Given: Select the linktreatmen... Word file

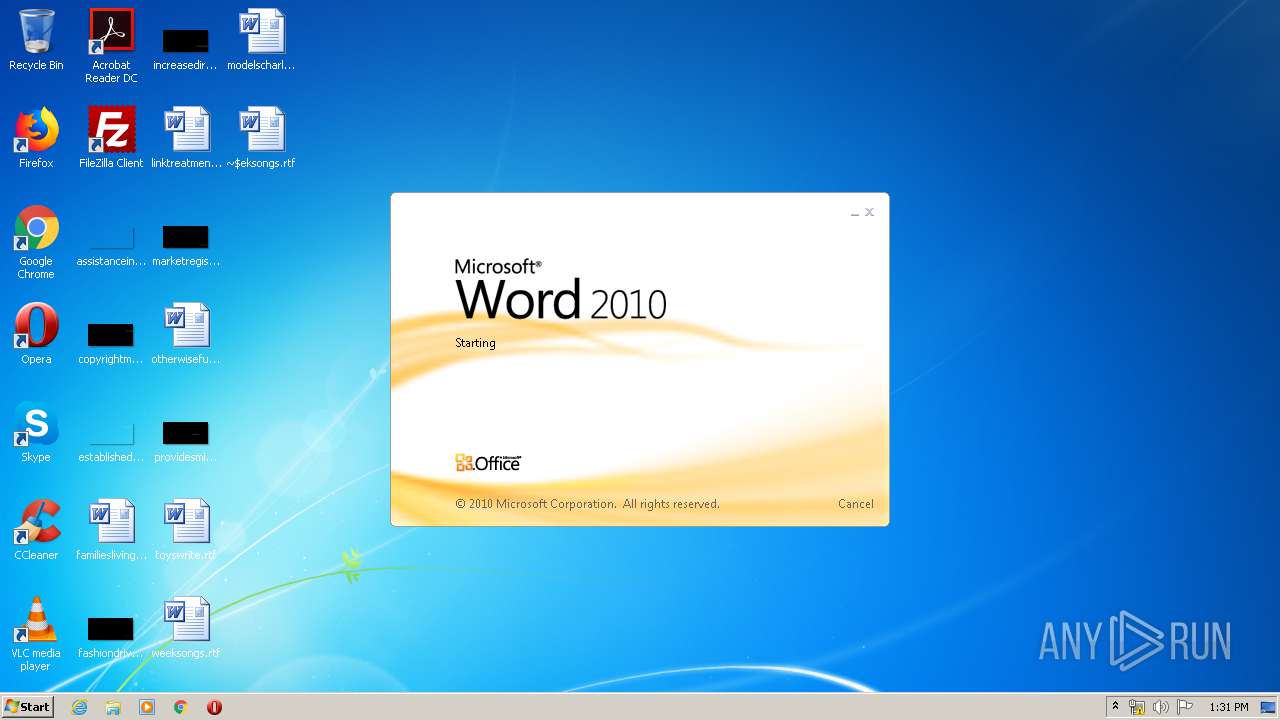Looking at the screenshot, I should tap(186, 138).
